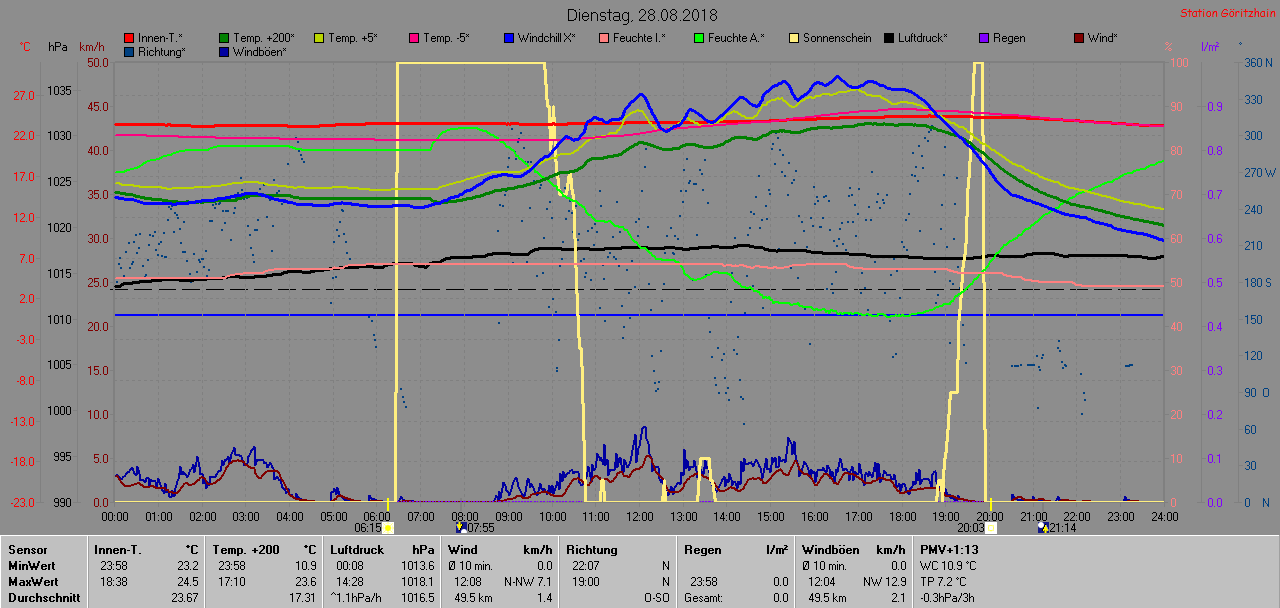Click the 'Sensor' table header
This screenshot has height=608, width=1280.
[x=28, y=549]
